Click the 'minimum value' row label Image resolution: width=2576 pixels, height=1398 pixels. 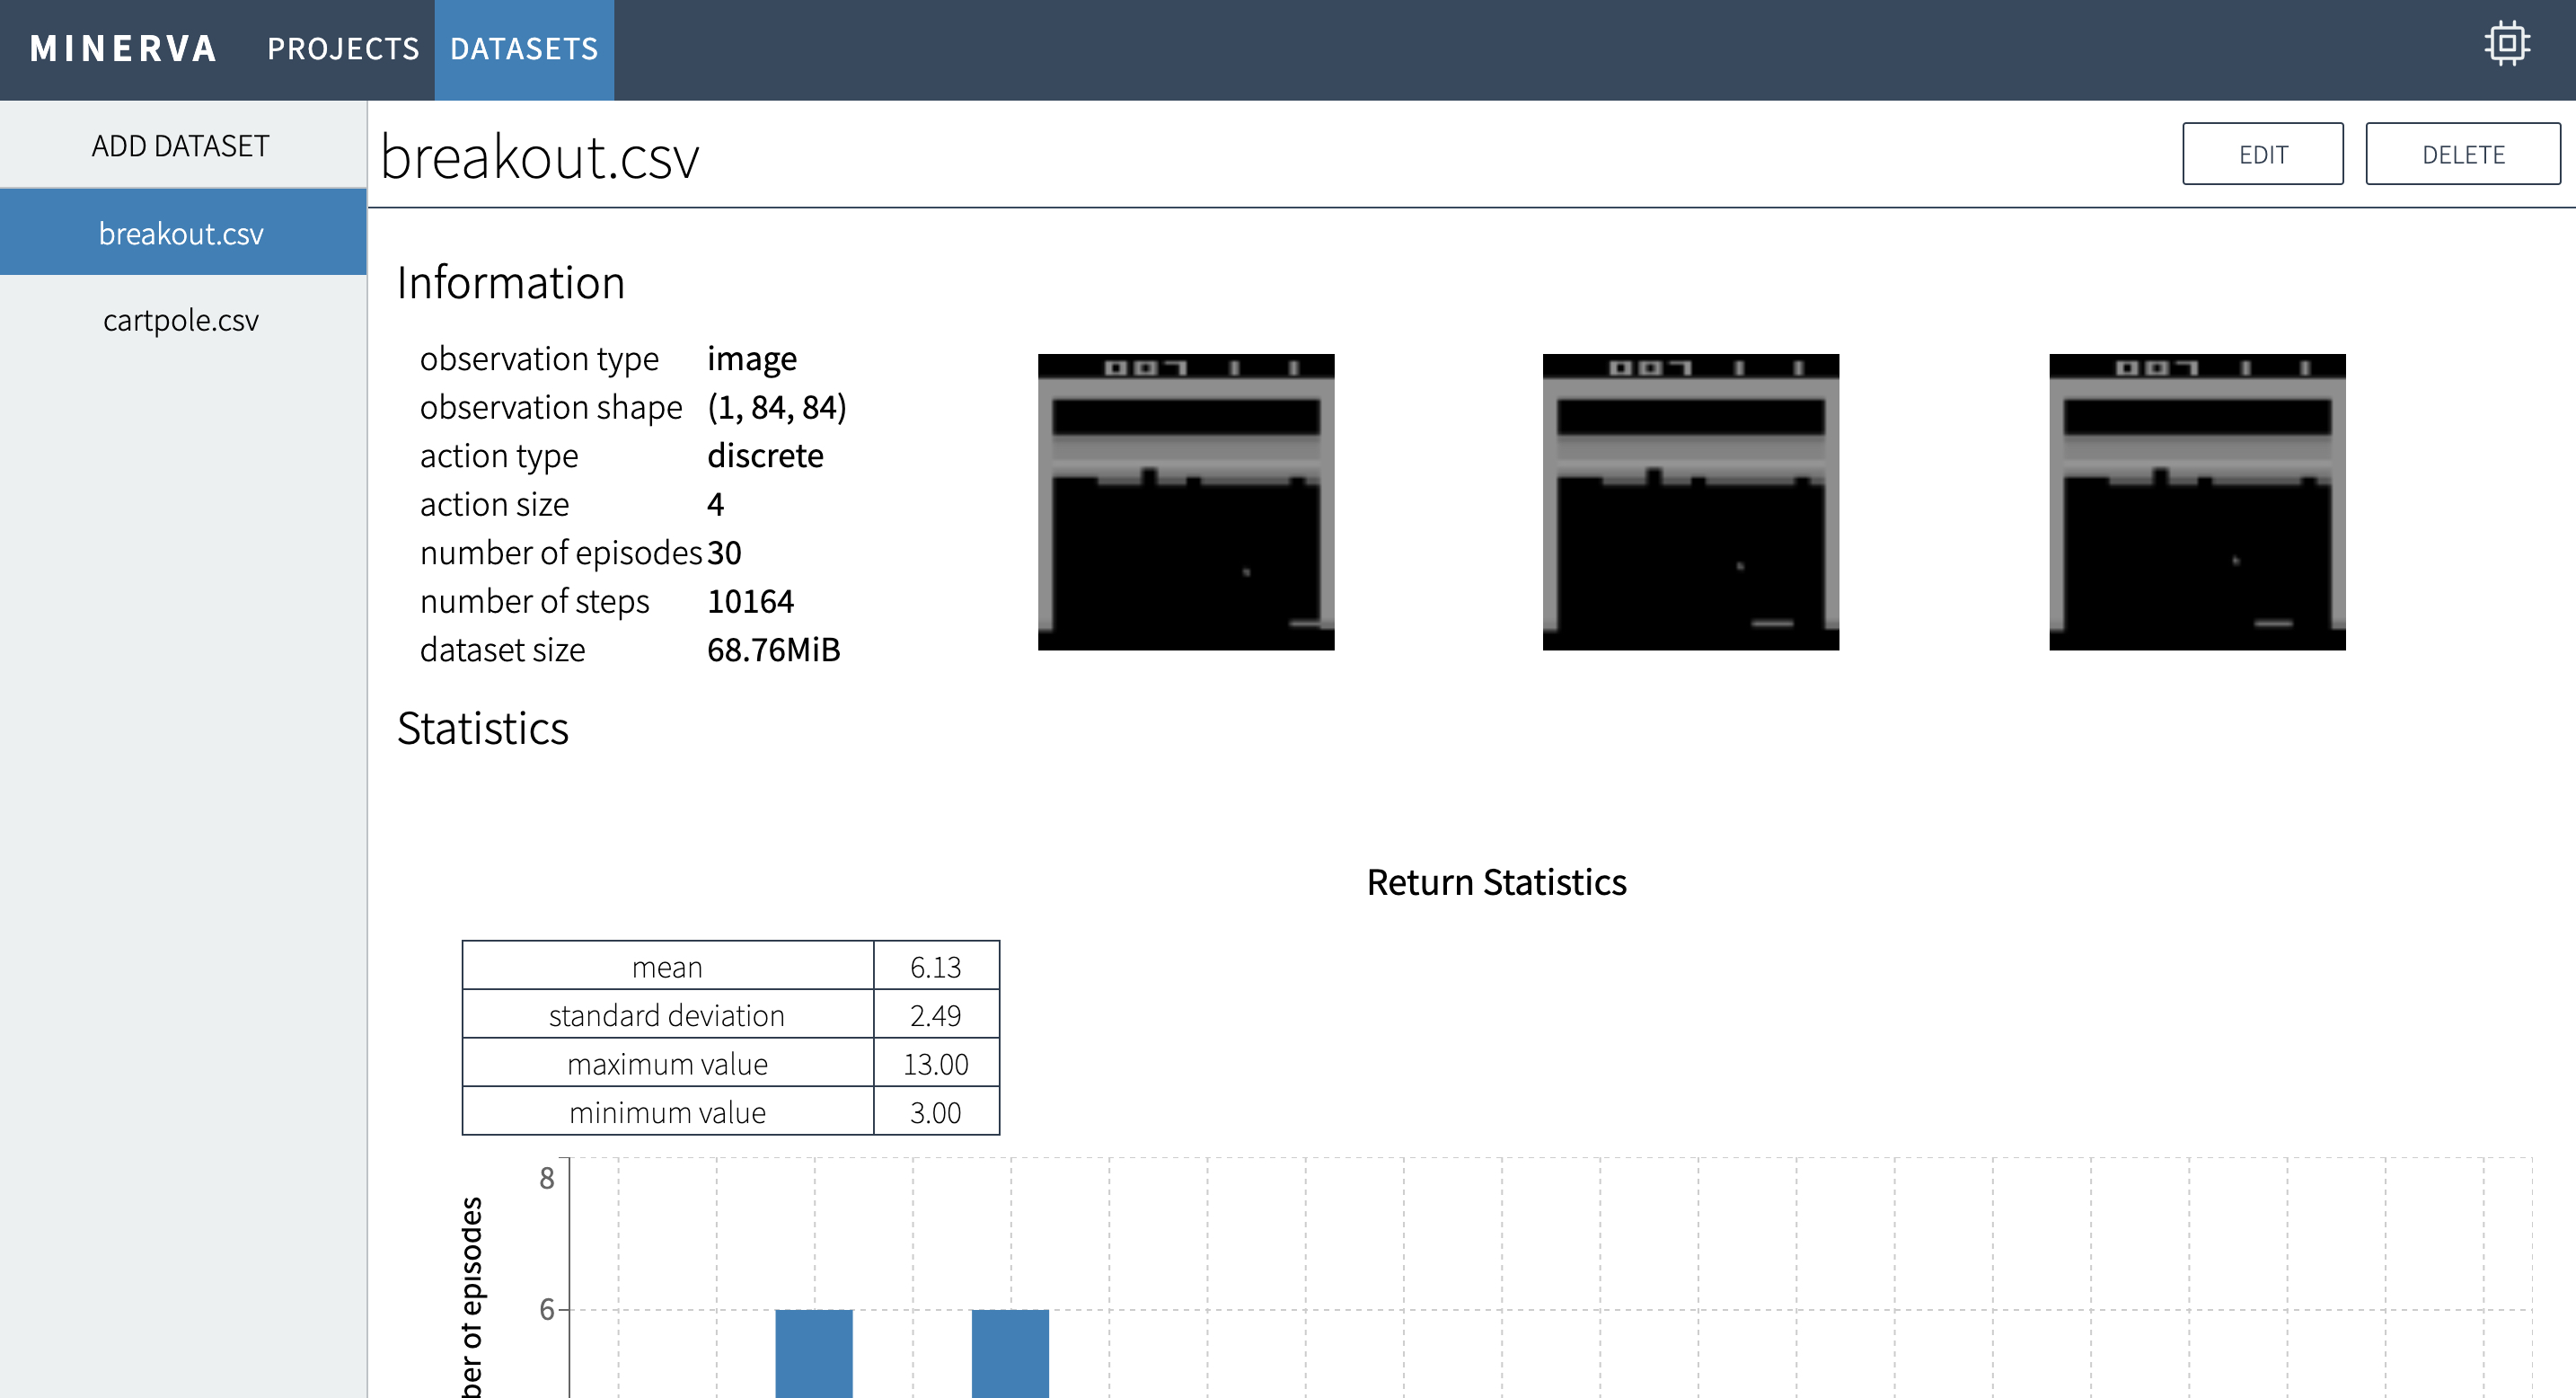pos(667,1112)
